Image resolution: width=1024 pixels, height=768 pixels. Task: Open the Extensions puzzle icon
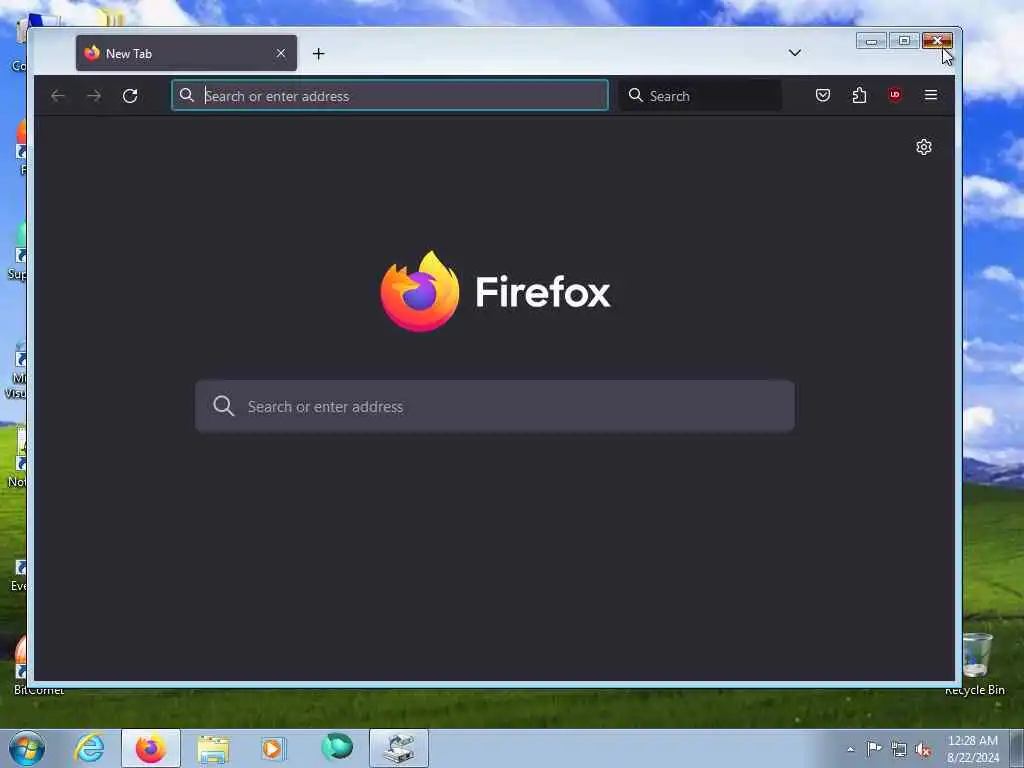[859, 95]
